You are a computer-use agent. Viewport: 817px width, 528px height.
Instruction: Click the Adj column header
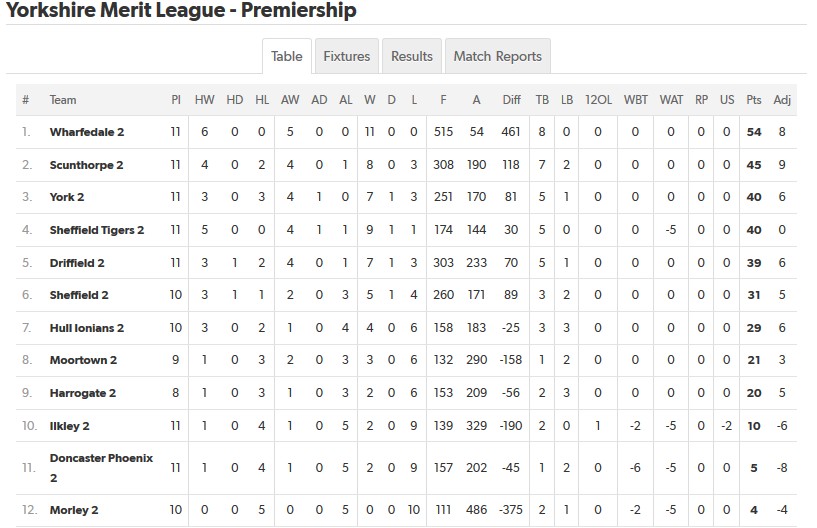(782, 100)
